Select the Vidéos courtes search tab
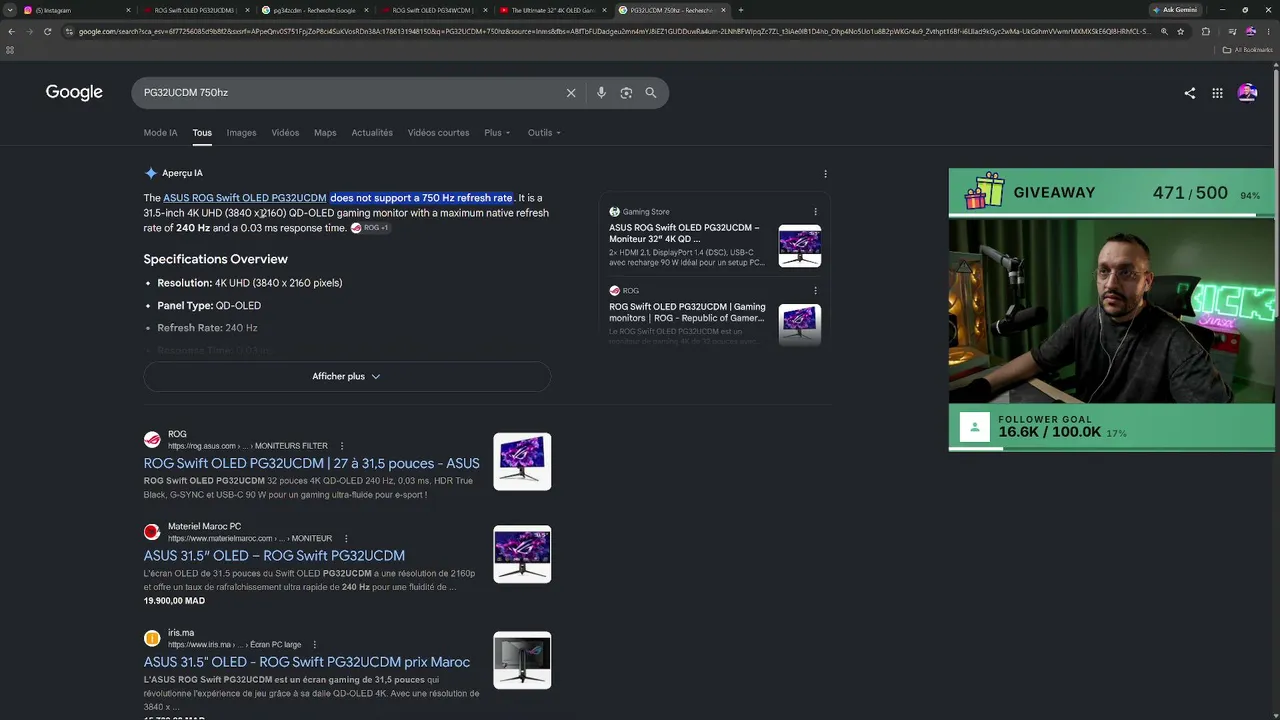This screenshot has height=720, width=1280. 438,133
